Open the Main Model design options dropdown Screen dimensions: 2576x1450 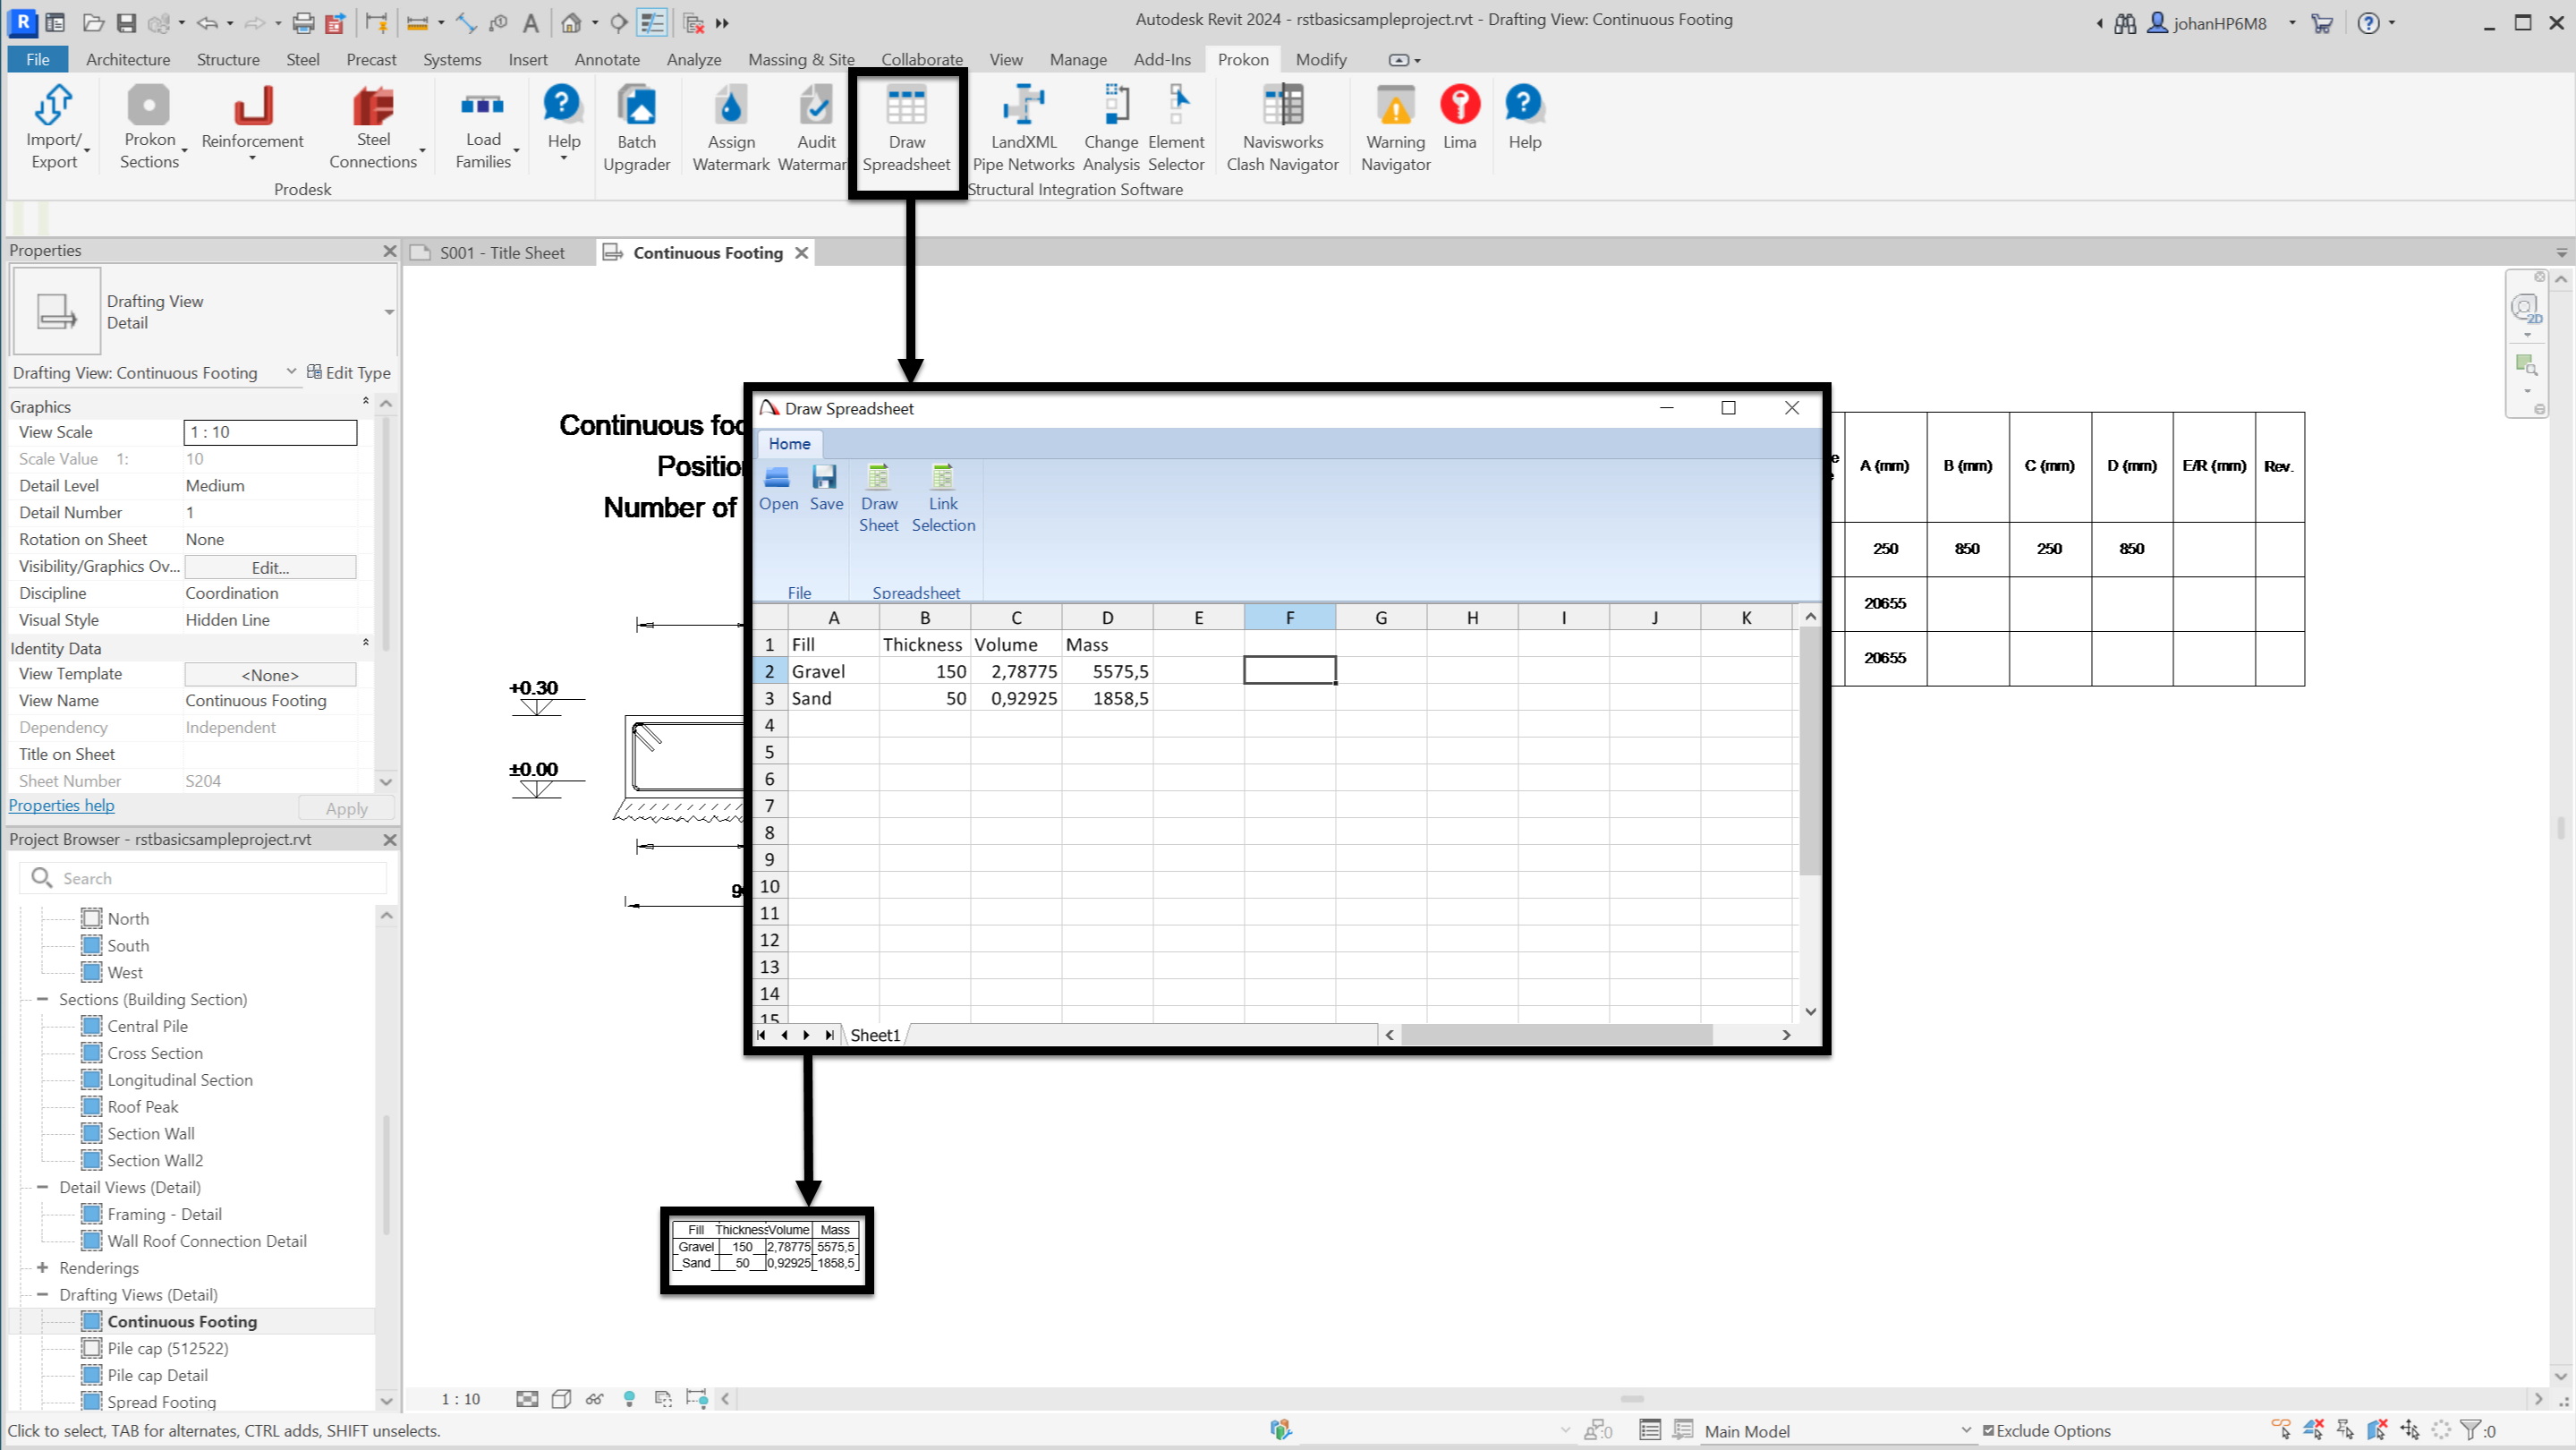[1965, 1430]
